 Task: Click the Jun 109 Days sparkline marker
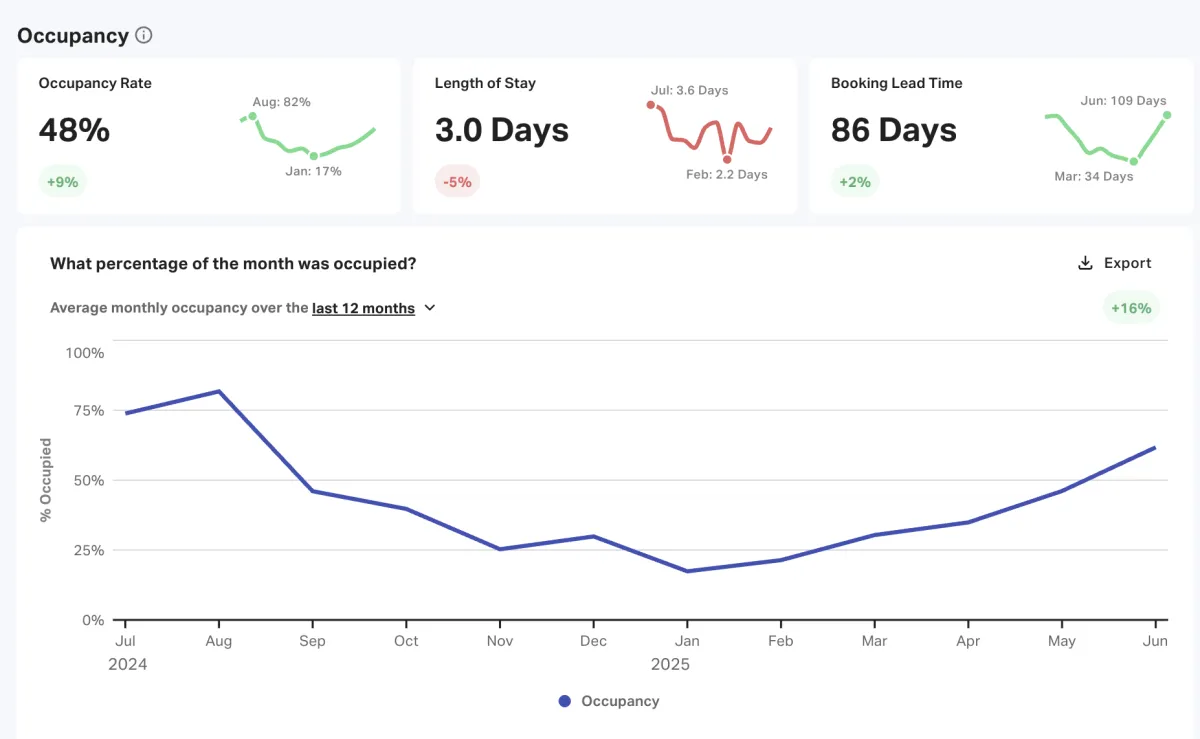click(x=1167, y=115)
